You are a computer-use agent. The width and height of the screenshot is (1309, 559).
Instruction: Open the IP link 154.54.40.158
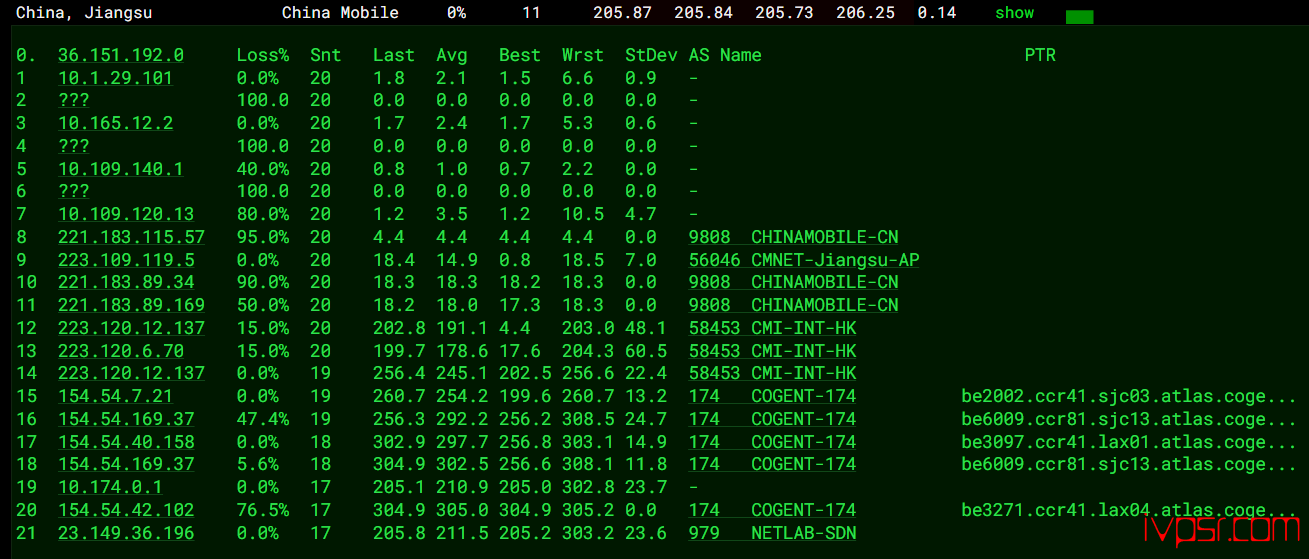pyautogui.click(x=126, y=442)
